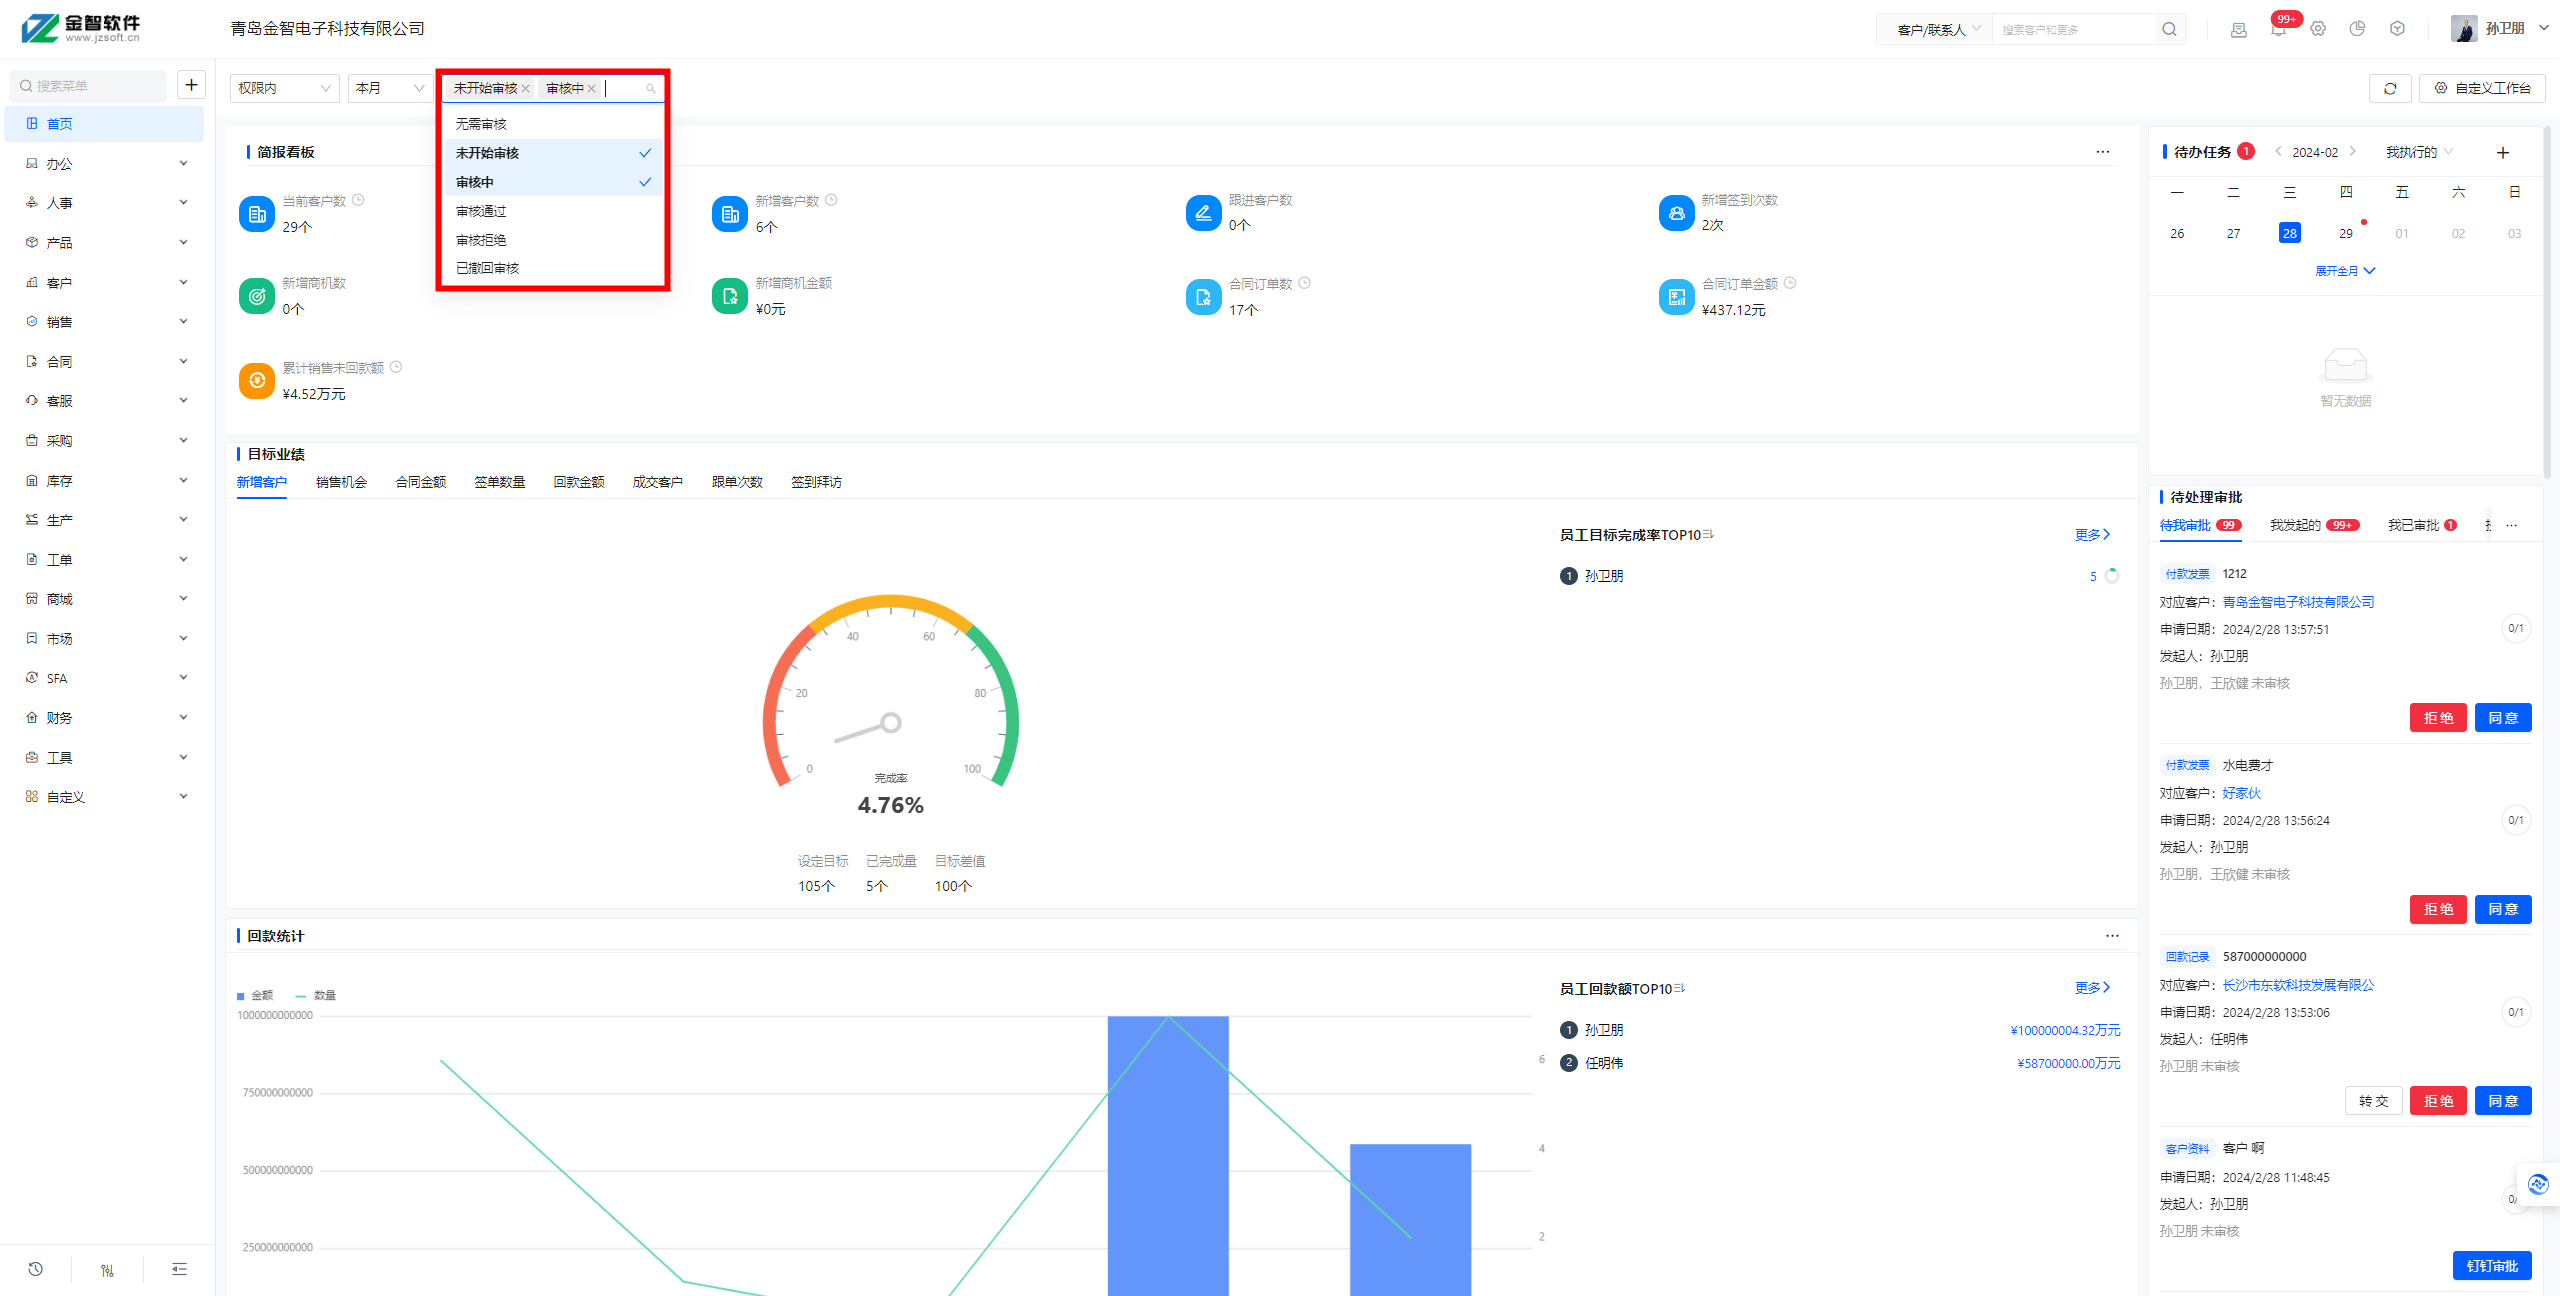Click the refresh icon button
2560x1296 pixels.
point(2390,88)
